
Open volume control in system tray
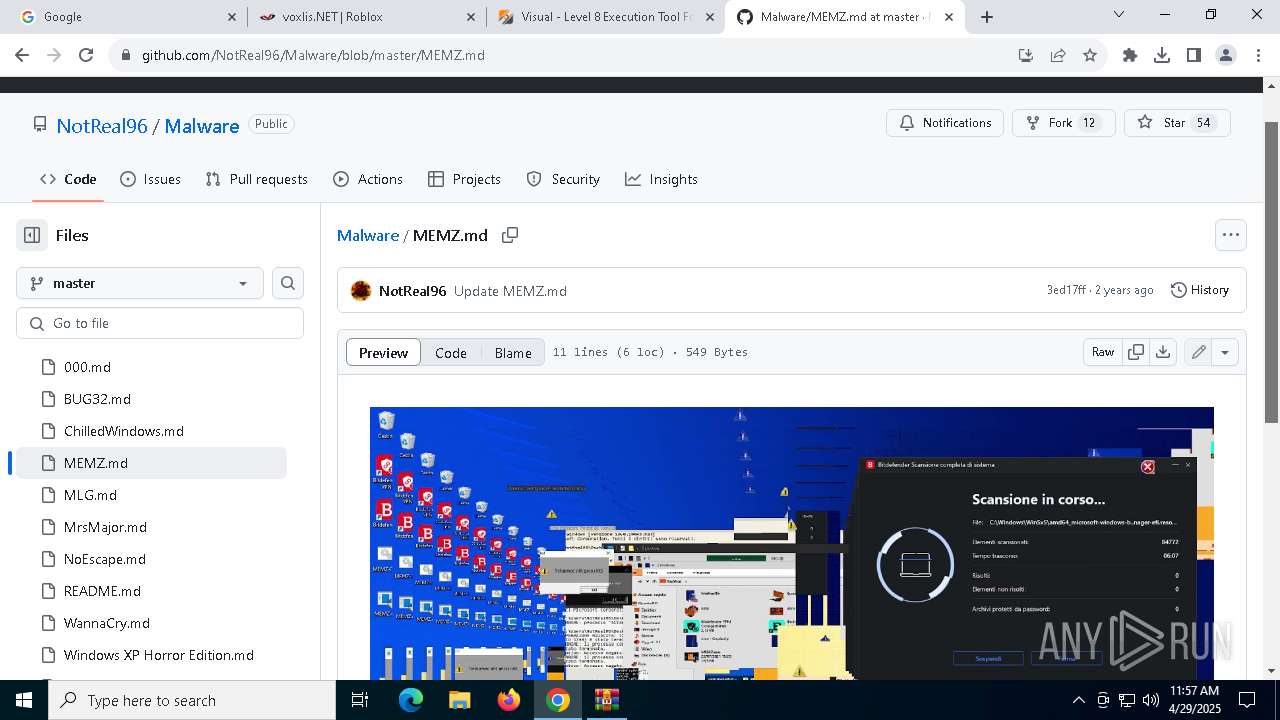pos(1150,700)
